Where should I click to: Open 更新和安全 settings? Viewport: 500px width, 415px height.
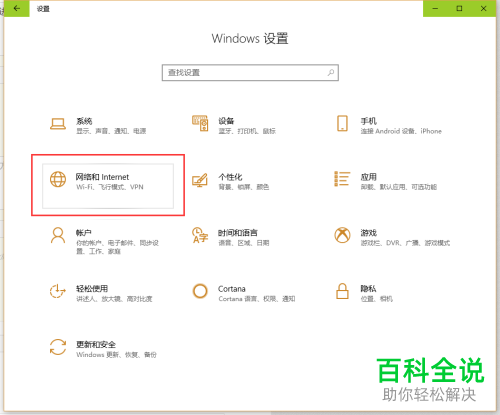[x=96, y=344]
